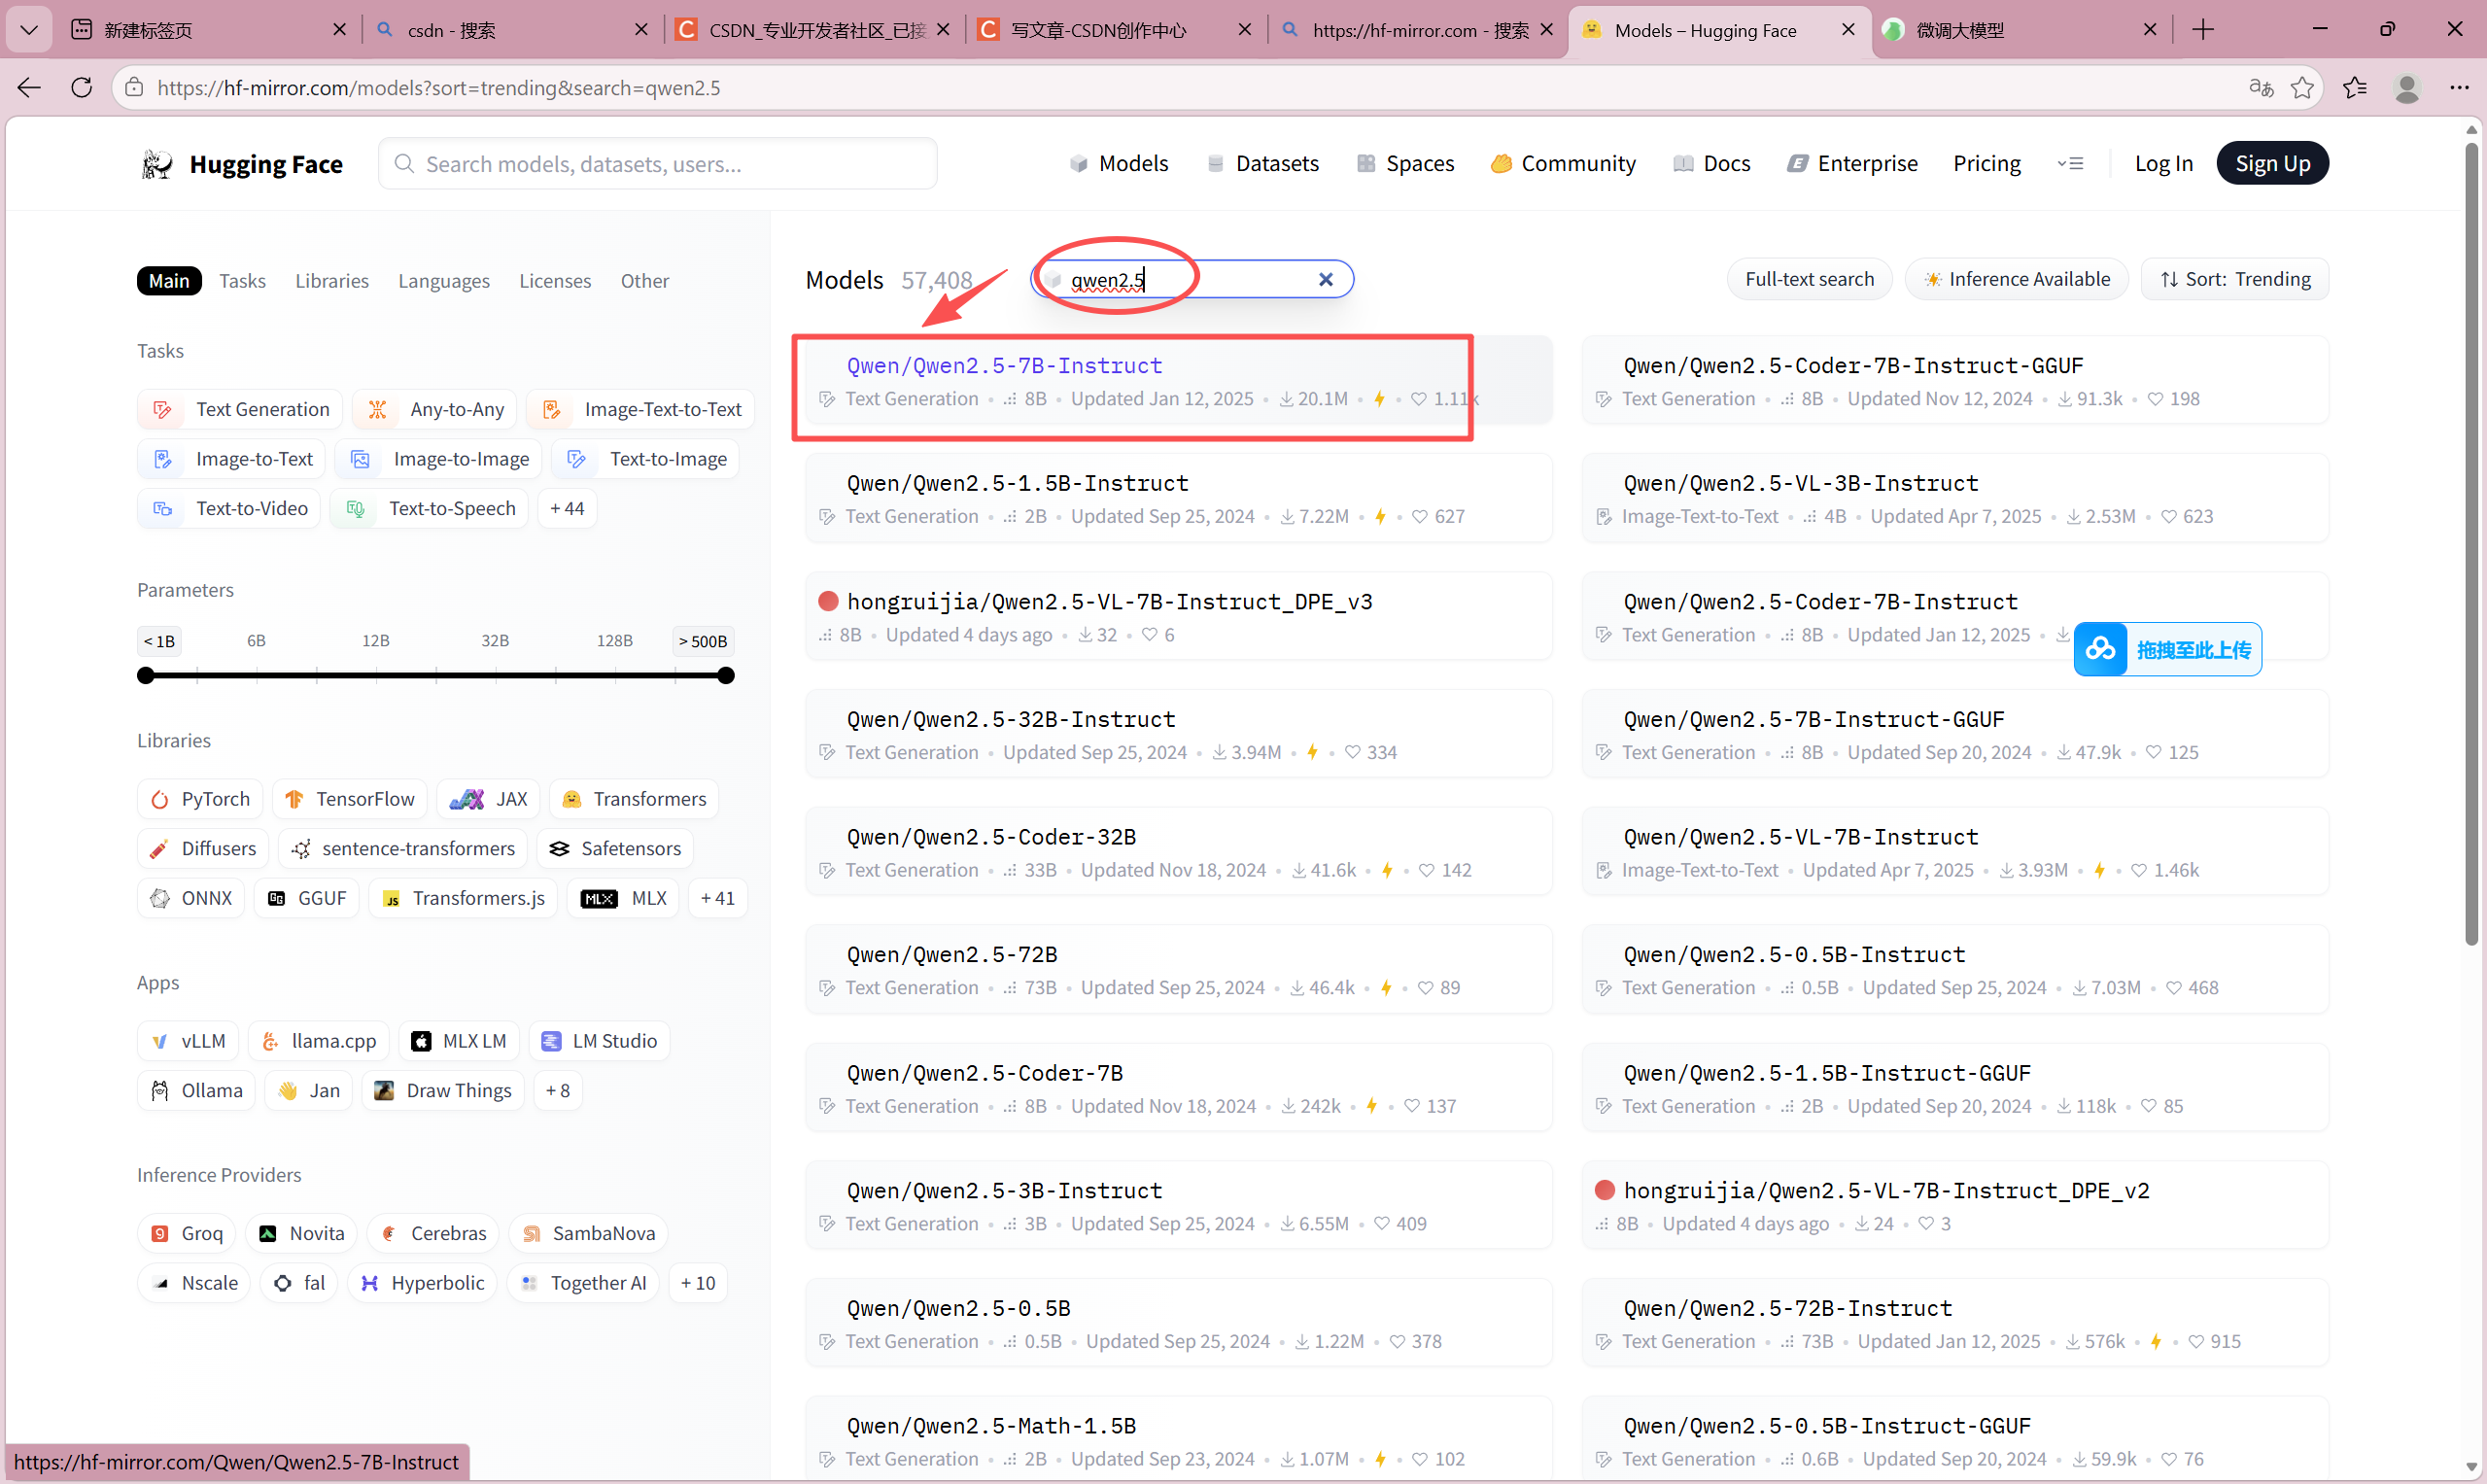Screen dimensions: 2487x1484
Task: Click the new tab plus icon
Action: tap(2203, 30)
